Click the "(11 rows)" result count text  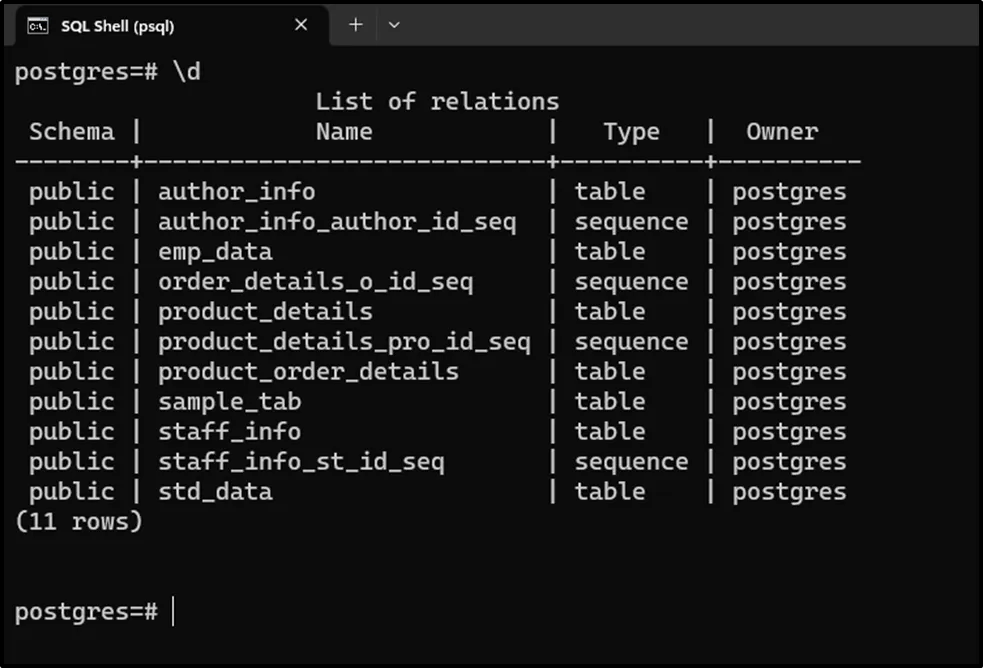(79, 521)
